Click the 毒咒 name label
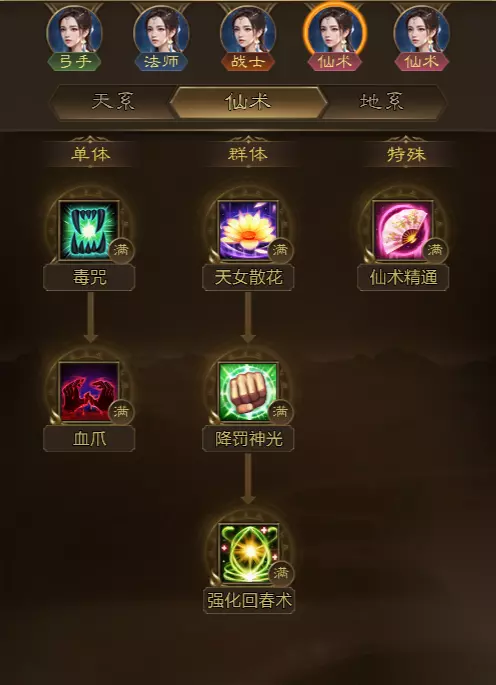This screenshot has width=496, height=685. pyautogui.click(x=89, y=277)
